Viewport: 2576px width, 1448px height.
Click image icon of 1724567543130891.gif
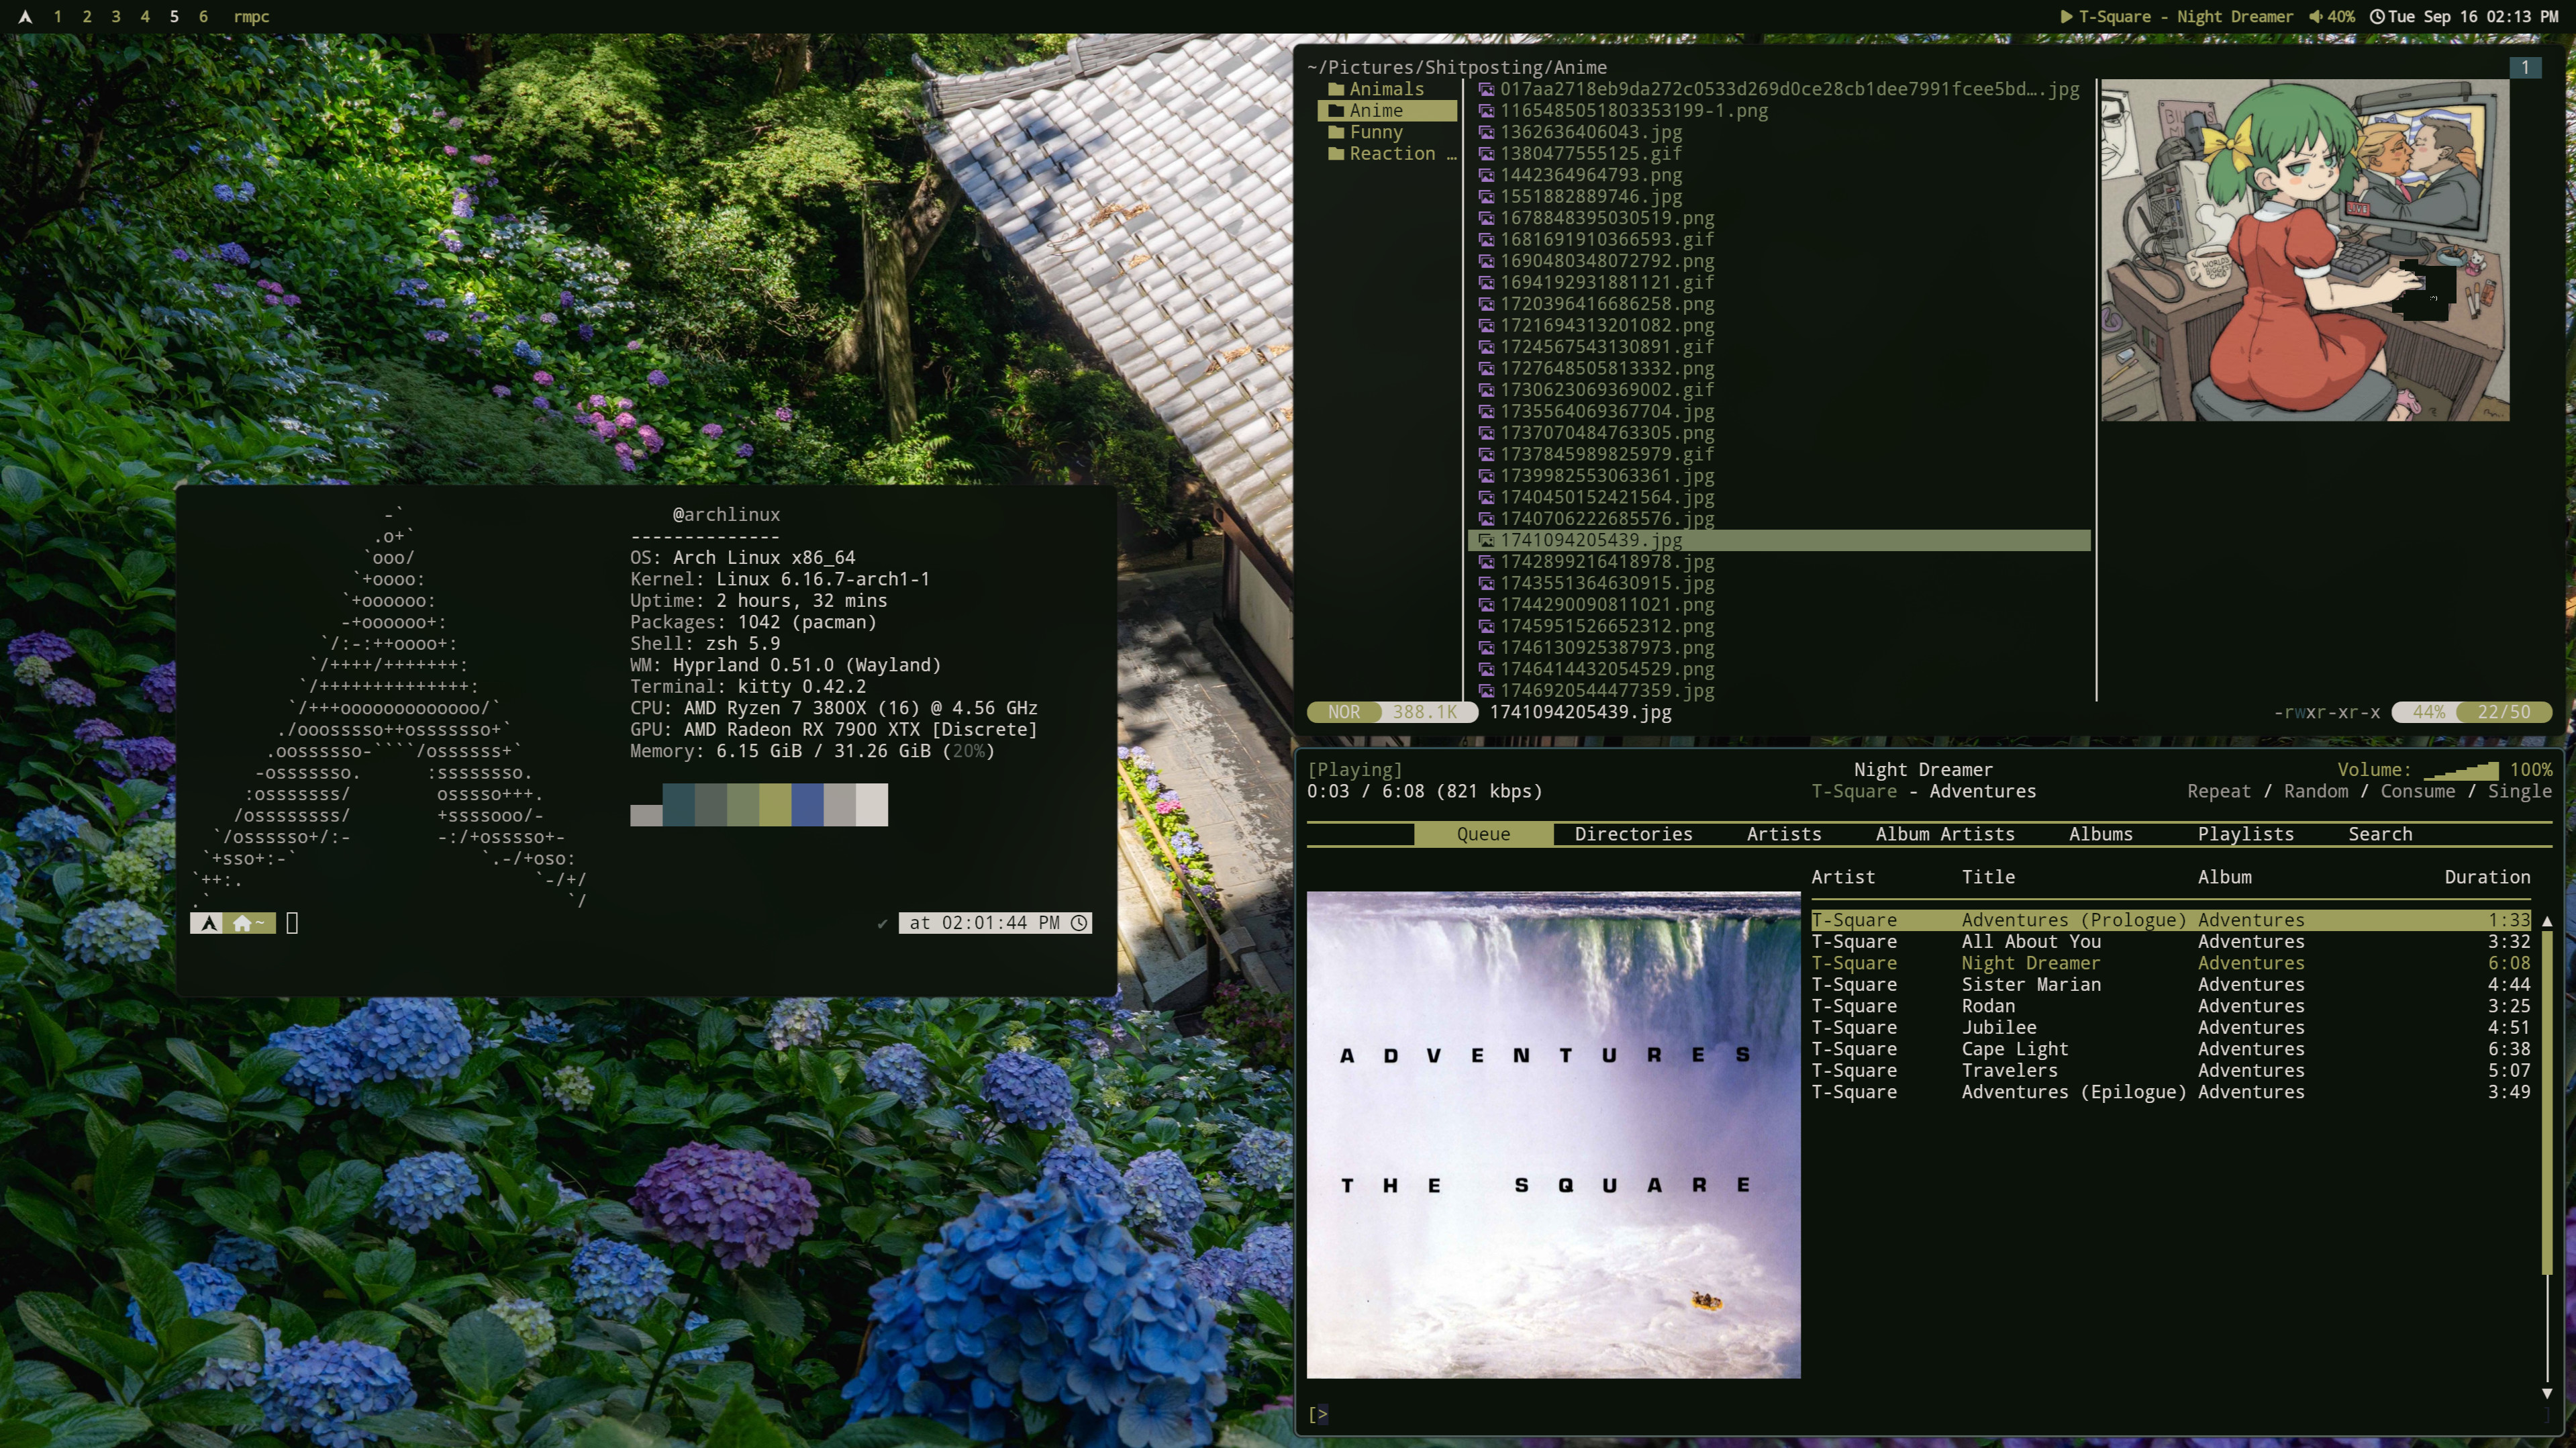pos(1486,347)
